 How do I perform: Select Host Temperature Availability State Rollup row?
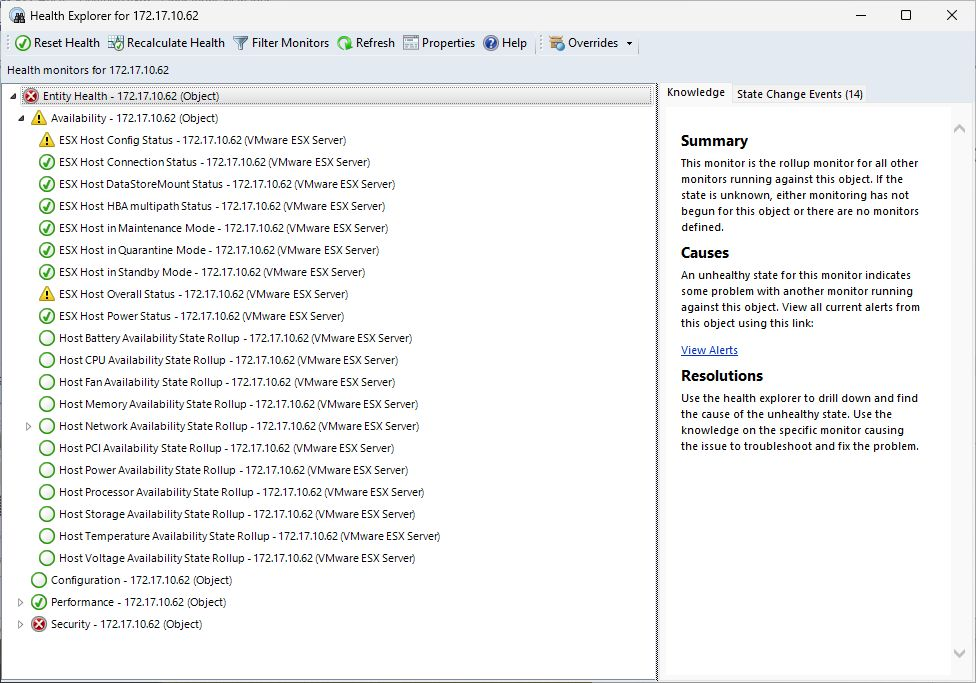coord(250,536)
